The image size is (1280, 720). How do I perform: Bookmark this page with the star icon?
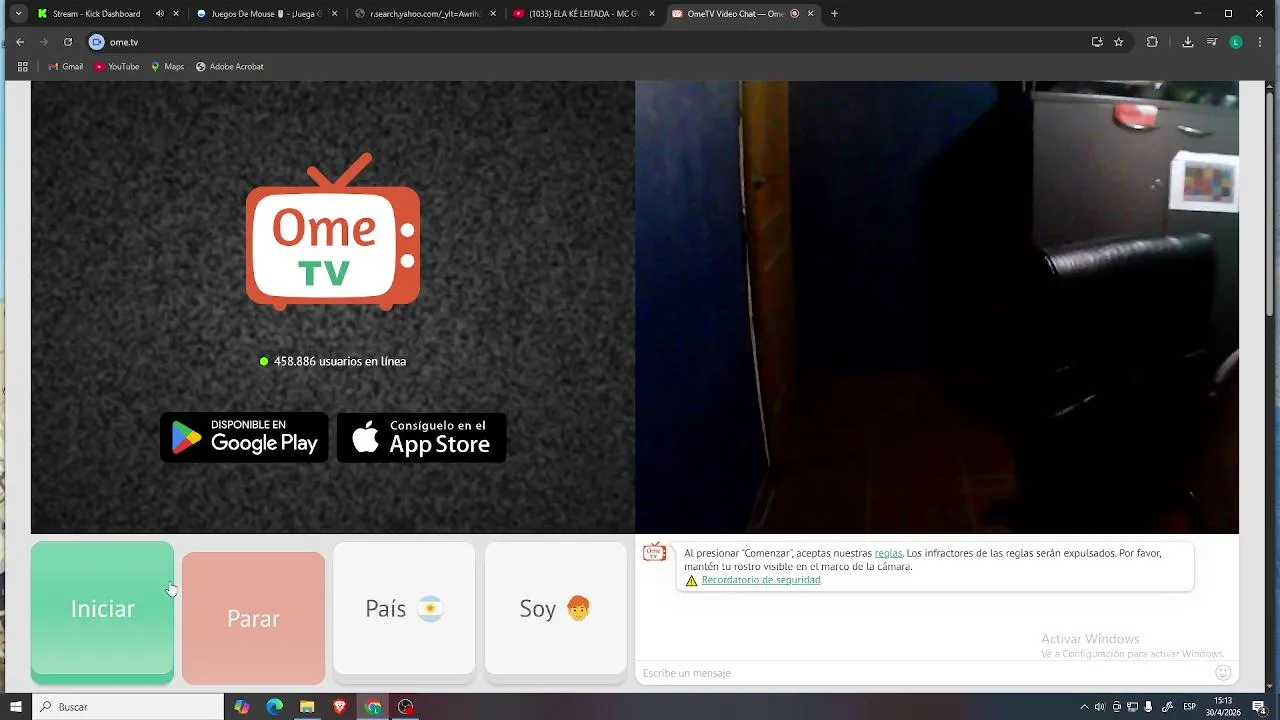click(x=1119, y=42)
